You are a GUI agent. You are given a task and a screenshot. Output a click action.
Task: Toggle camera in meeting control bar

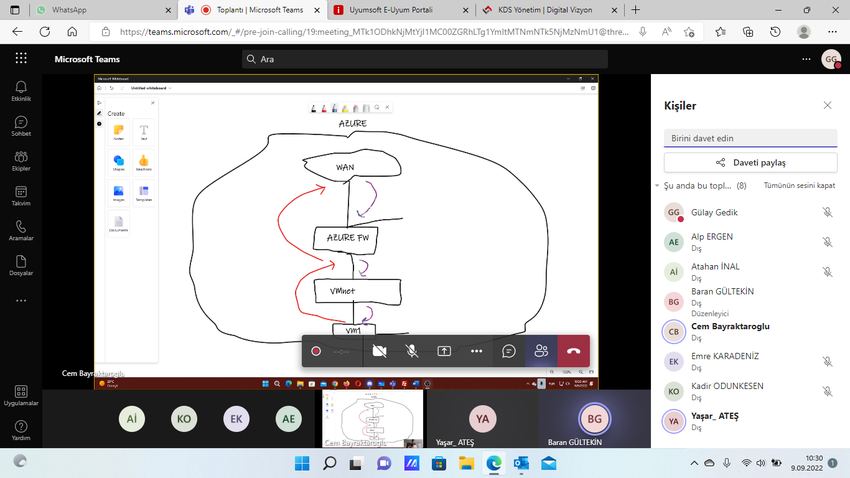[x=379, y=351]
